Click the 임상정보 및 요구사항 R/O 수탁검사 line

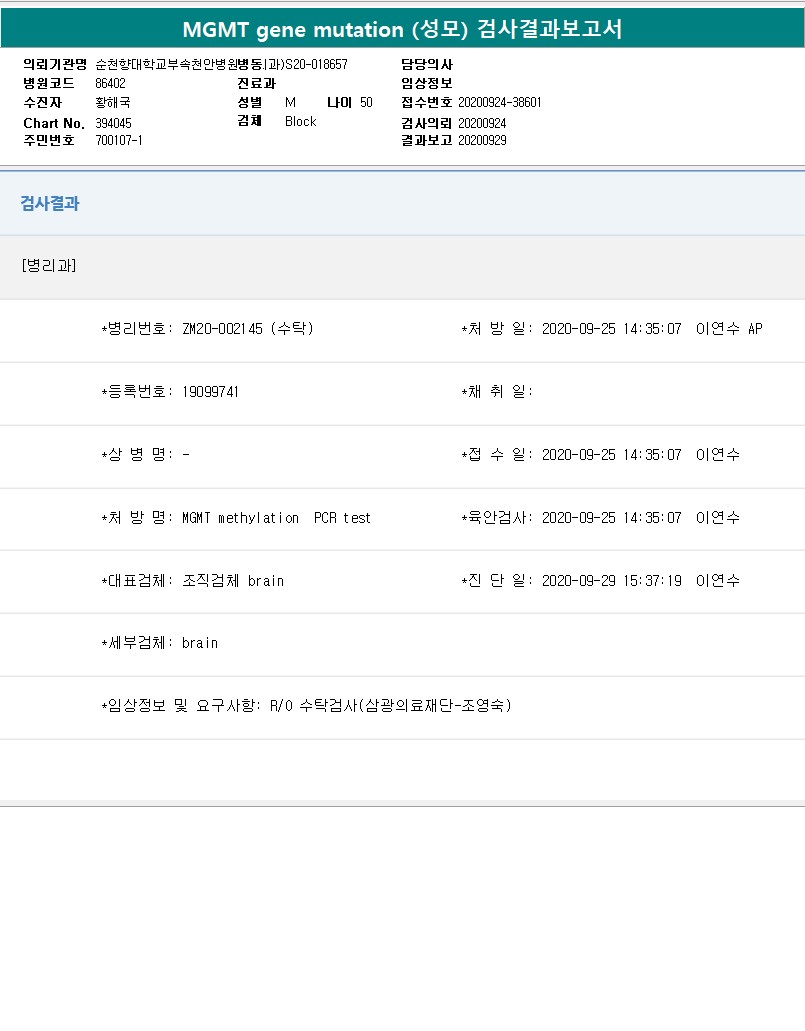[306, 706]
